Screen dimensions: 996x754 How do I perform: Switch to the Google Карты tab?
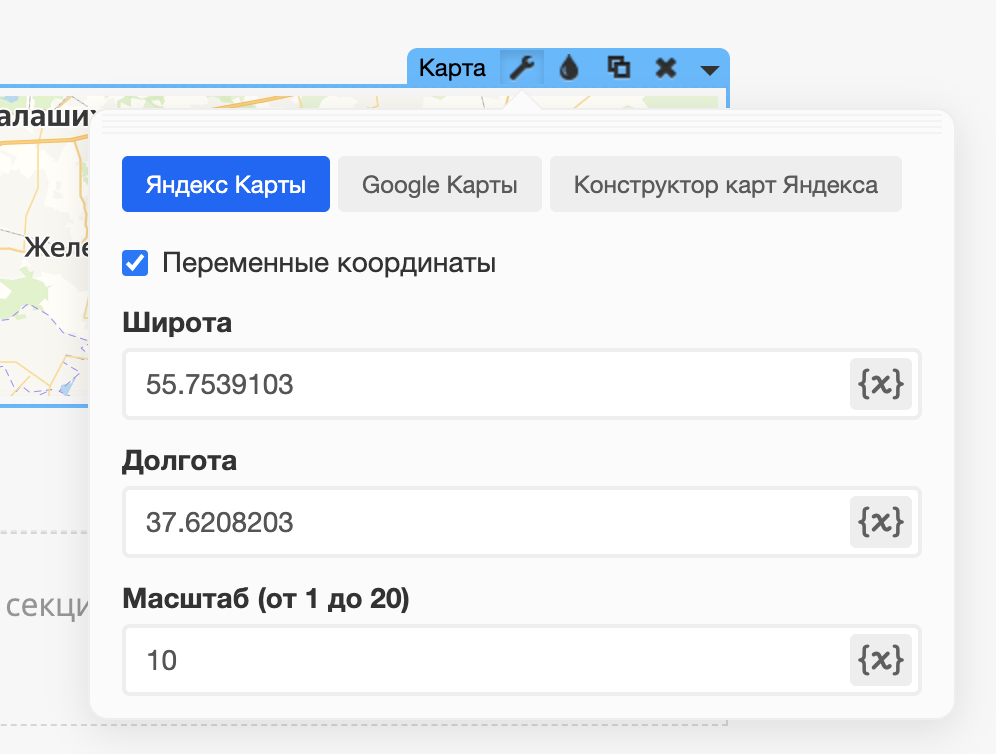tap(440, 184)
